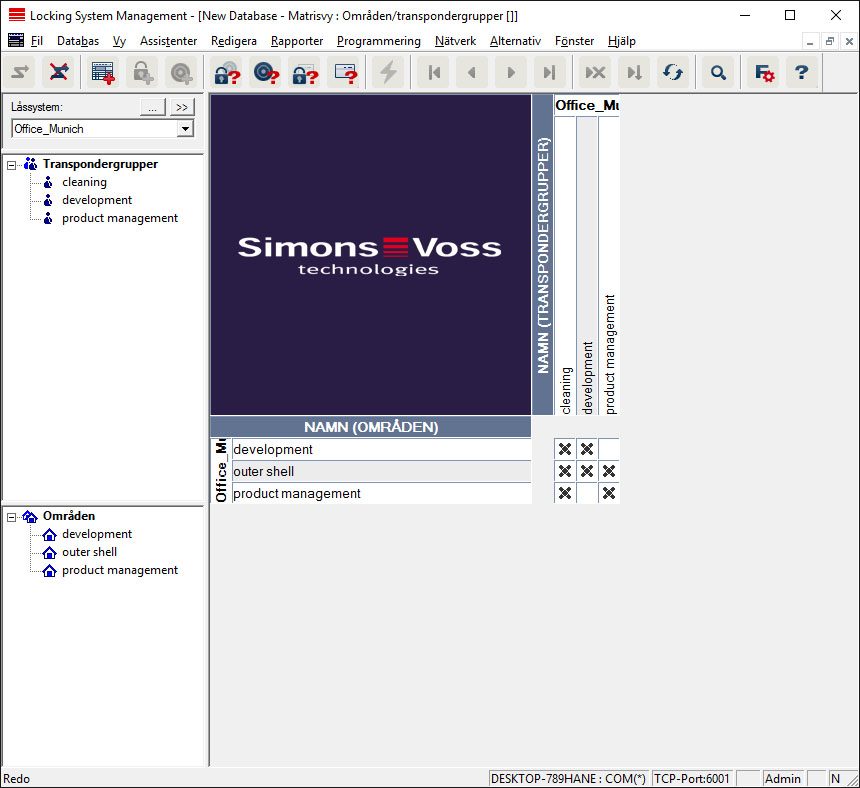Image resolution: width=860 pixels, height=788 pixels.
Task: Toggle cleaning access for development area
Action: coord(565,449)
